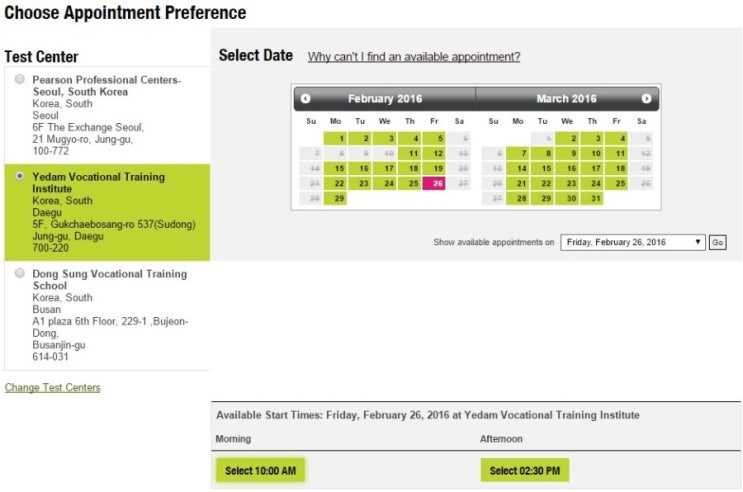Select March 25 on the calendar
Viewport: 743px width, 492px height.
620,183
